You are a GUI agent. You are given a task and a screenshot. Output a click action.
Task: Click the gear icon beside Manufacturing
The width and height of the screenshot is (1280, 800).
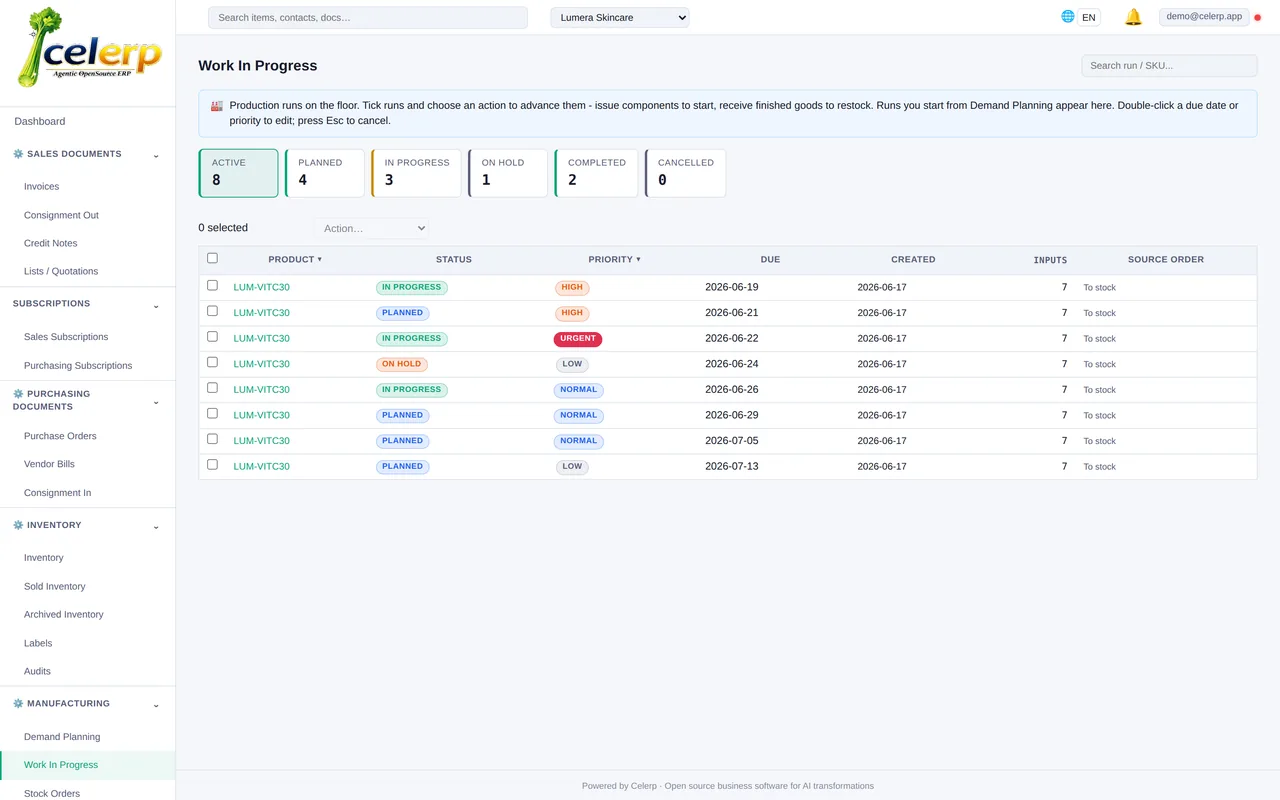coord(18,704)
